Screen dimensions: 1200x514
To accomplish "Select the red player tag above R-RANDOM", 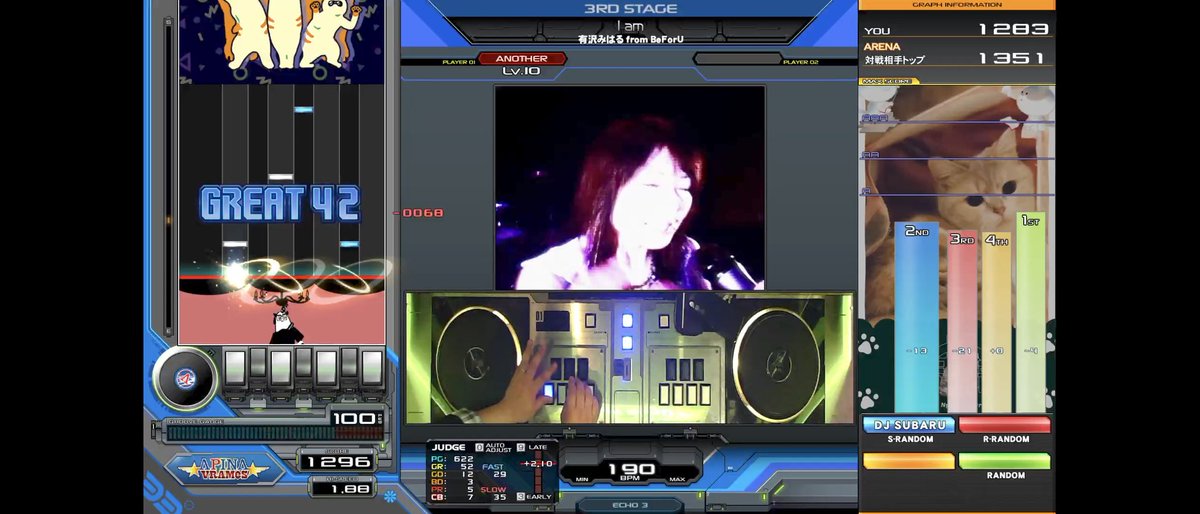I will [x=1004, y=425].
